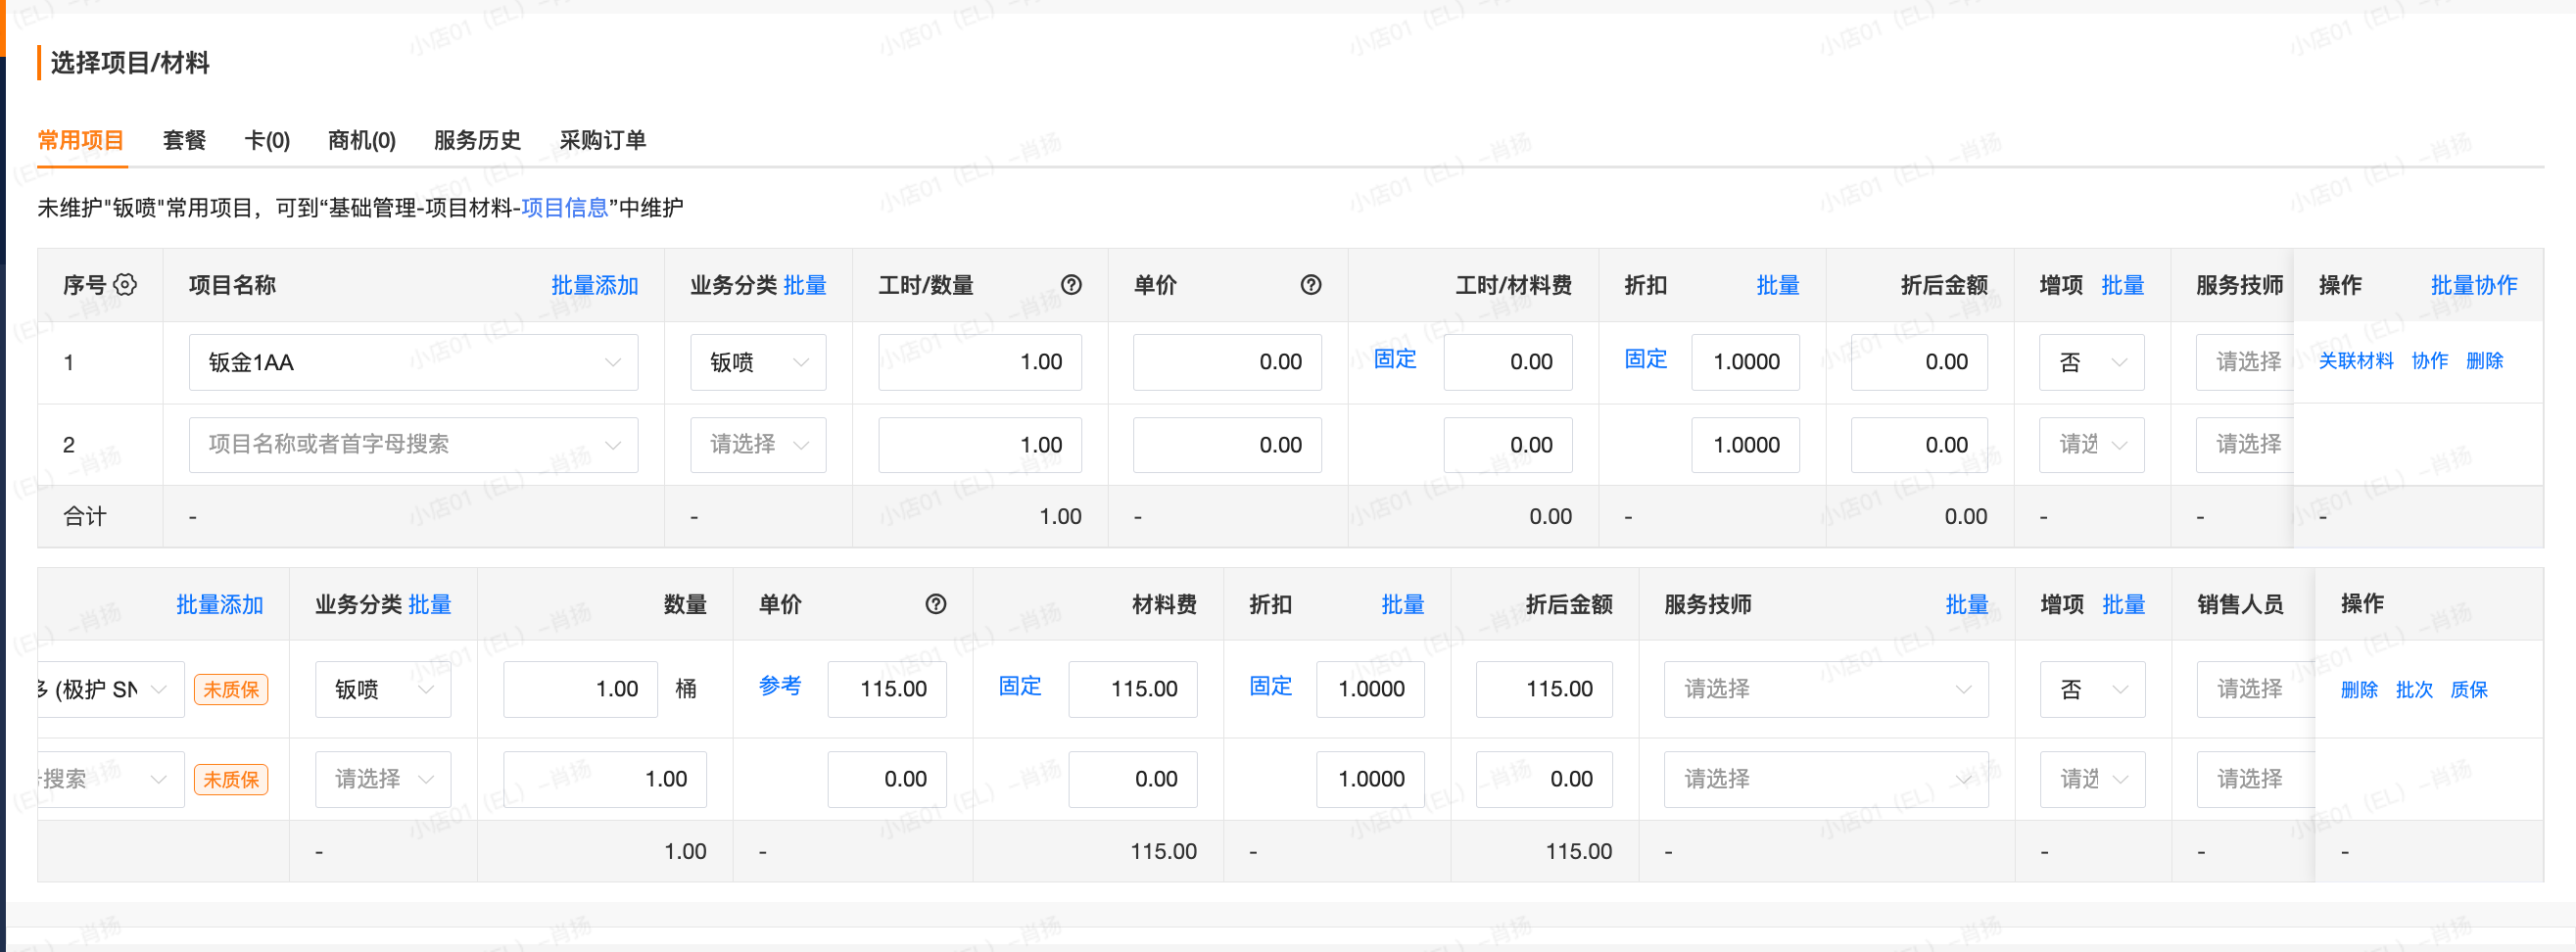This screenshot has width=2576, height=952.
Task: Click the project search input in row 2
Action: [x=400, y=444]
